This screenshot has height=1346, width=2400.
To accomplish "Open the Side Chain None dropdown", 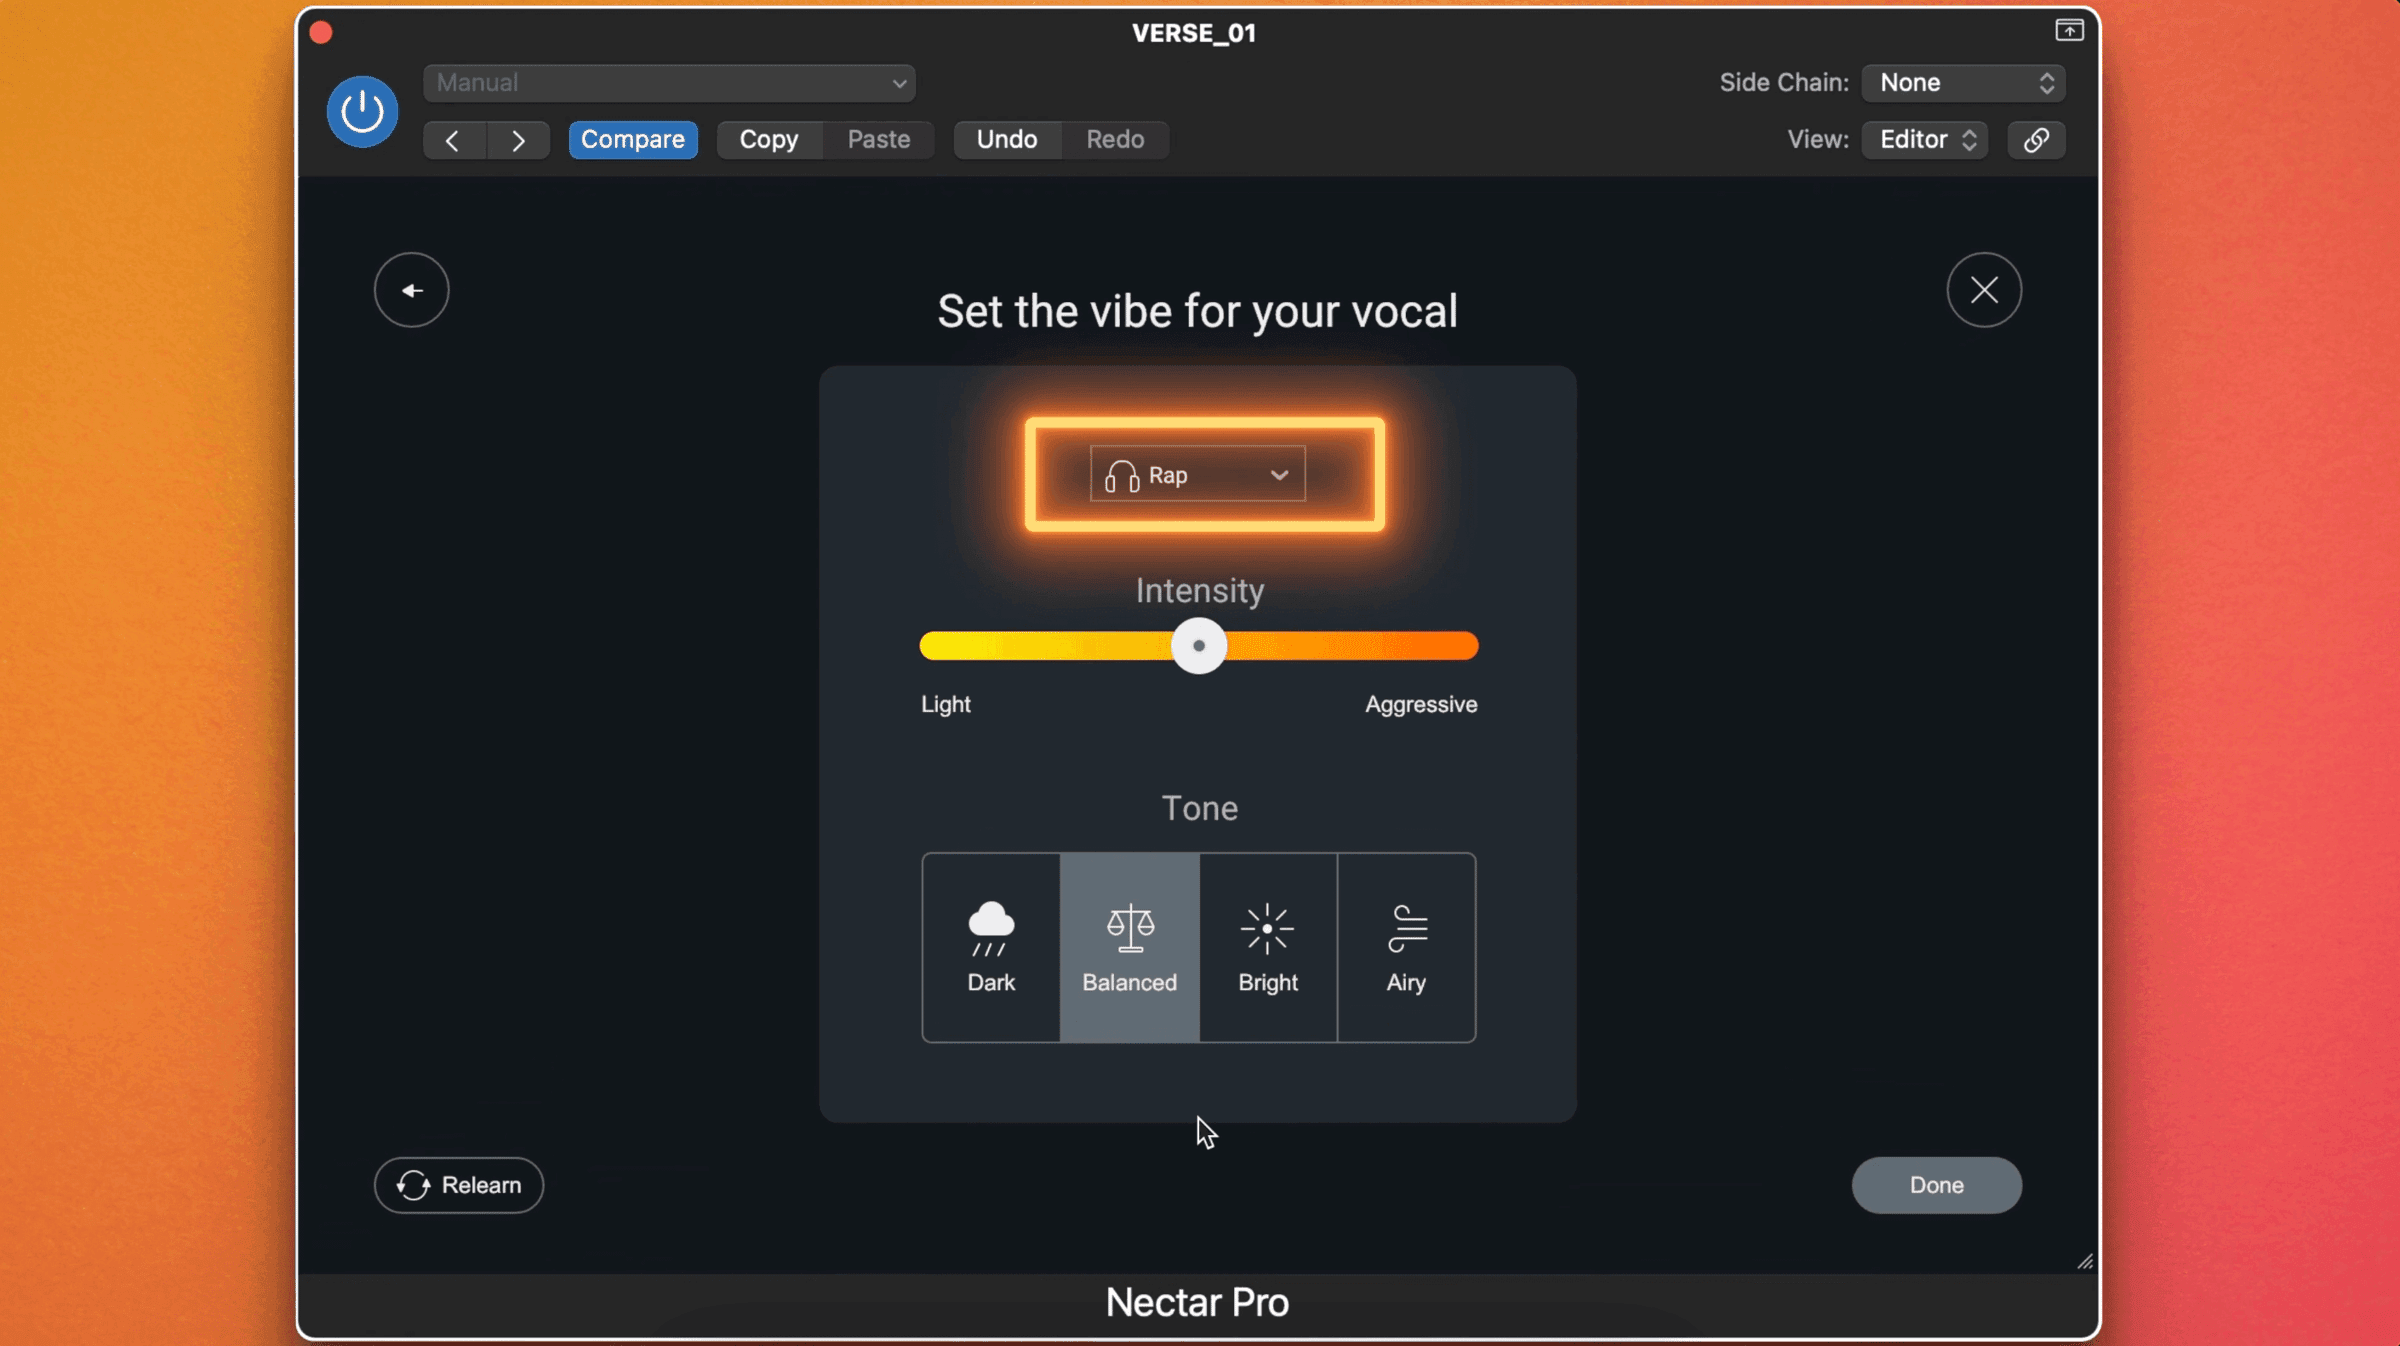I will 1964,83.
